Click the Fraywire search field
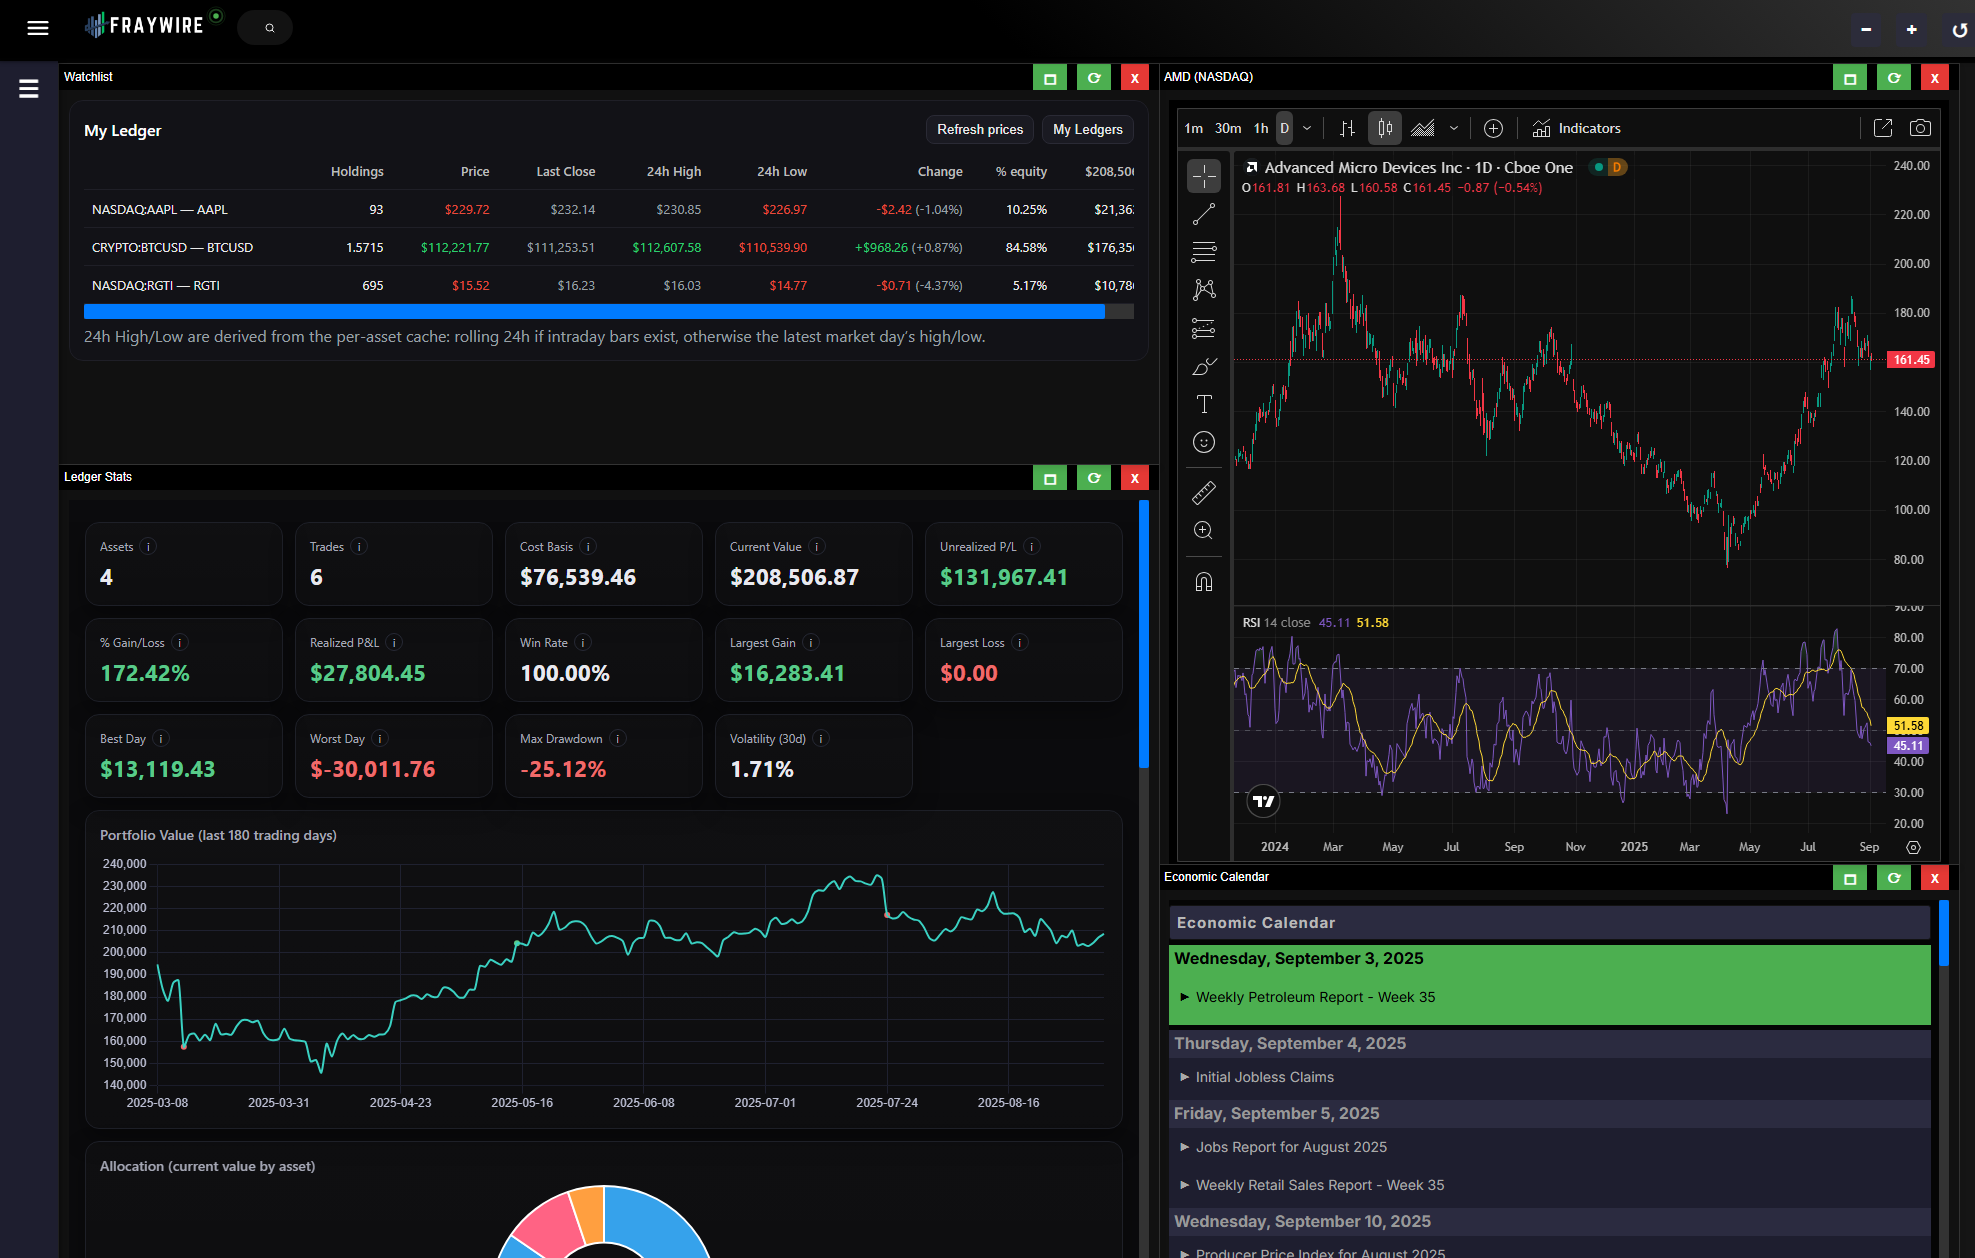Image resolution: width=1975 pixels, height=1258 pixels. click(266, 28)
